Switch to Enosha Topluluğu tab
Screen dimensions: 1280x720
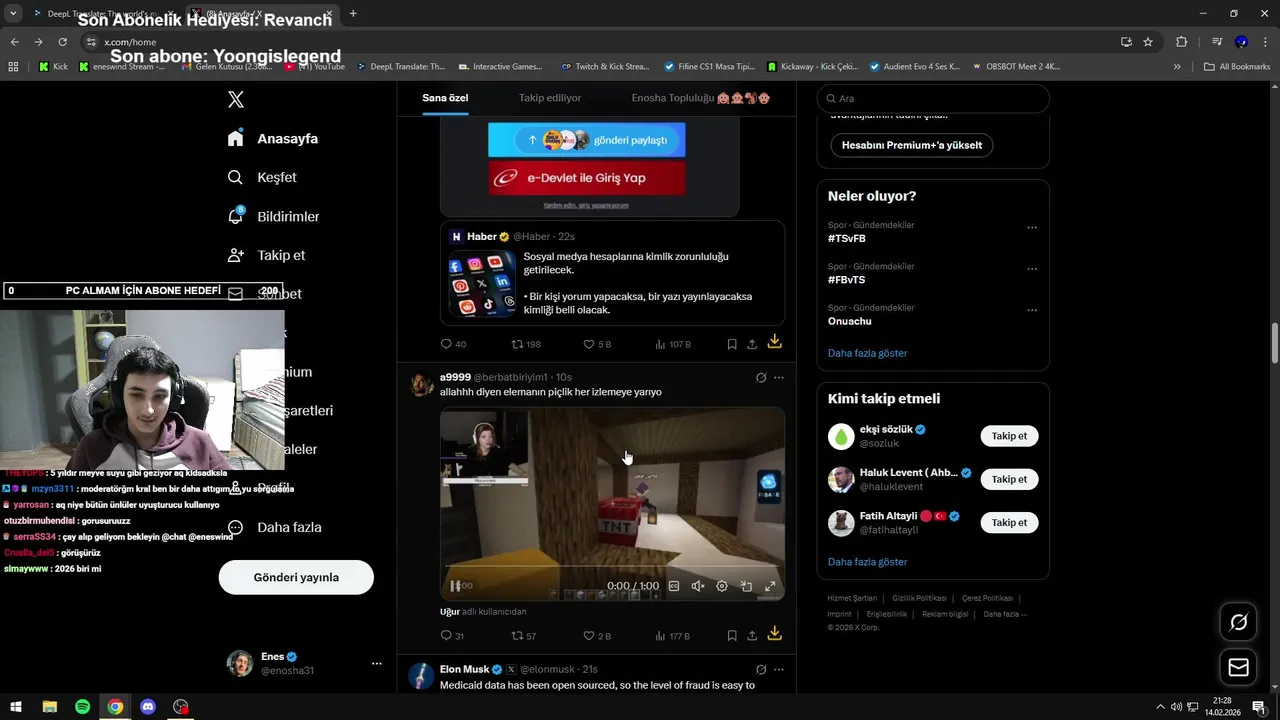click(701, 98)
